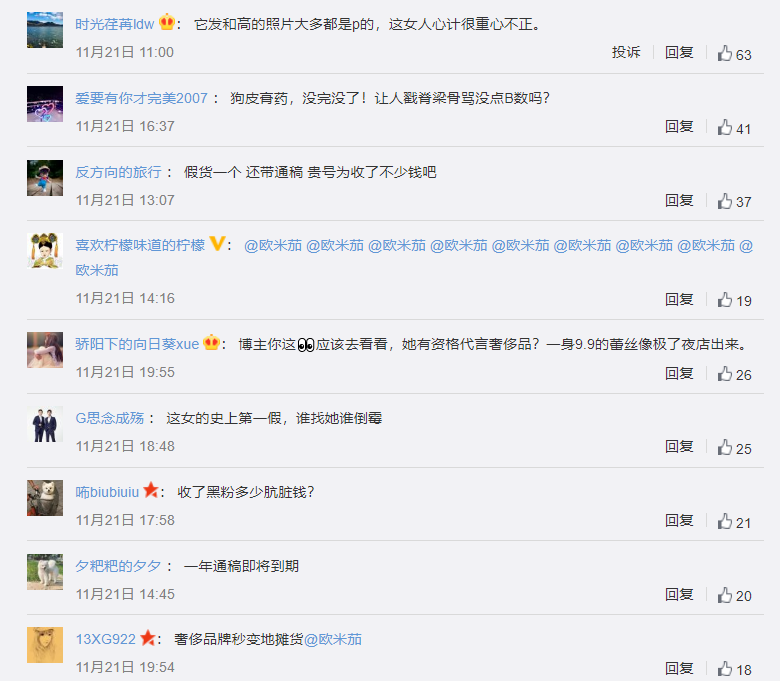Click 投诉 to report the first comment
Image resolution: width=780 pixels, height=681 pixels.
(x=626, y=52)
